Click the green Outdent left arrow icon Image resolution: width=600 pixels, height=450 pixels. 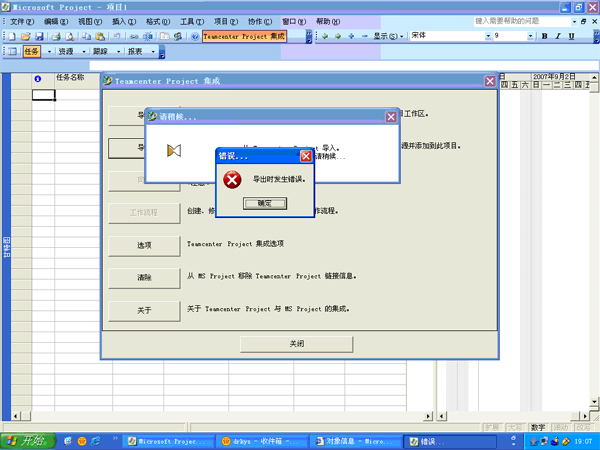click(x=325, y=36)
